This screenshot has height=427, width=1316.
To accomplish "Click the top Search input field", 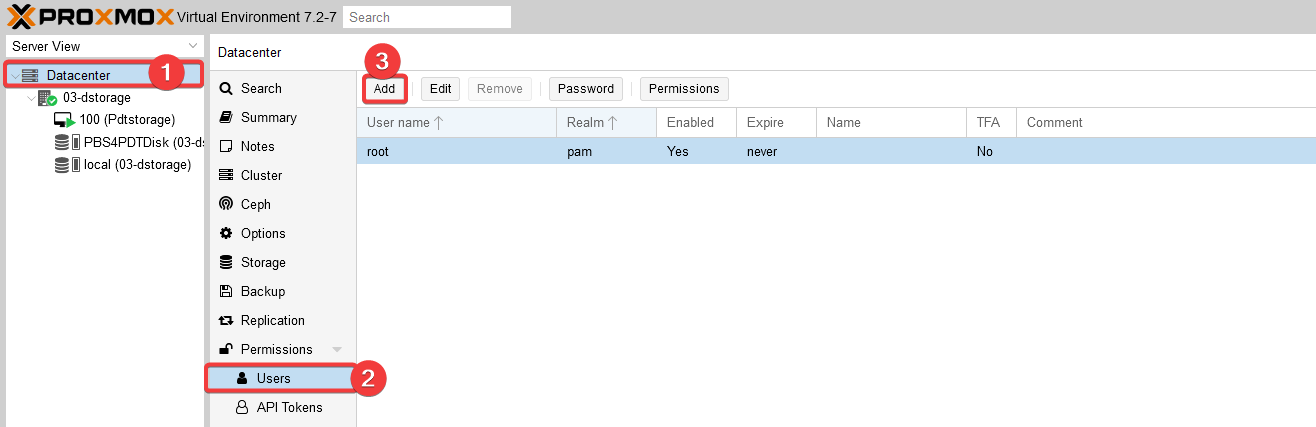I will pos(427,17).
